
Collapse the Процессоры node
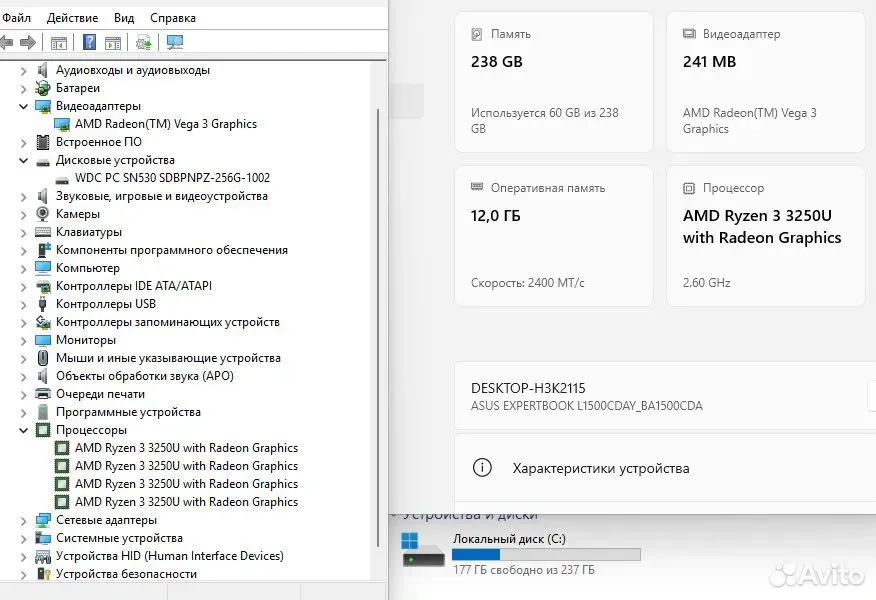[23, 430]
